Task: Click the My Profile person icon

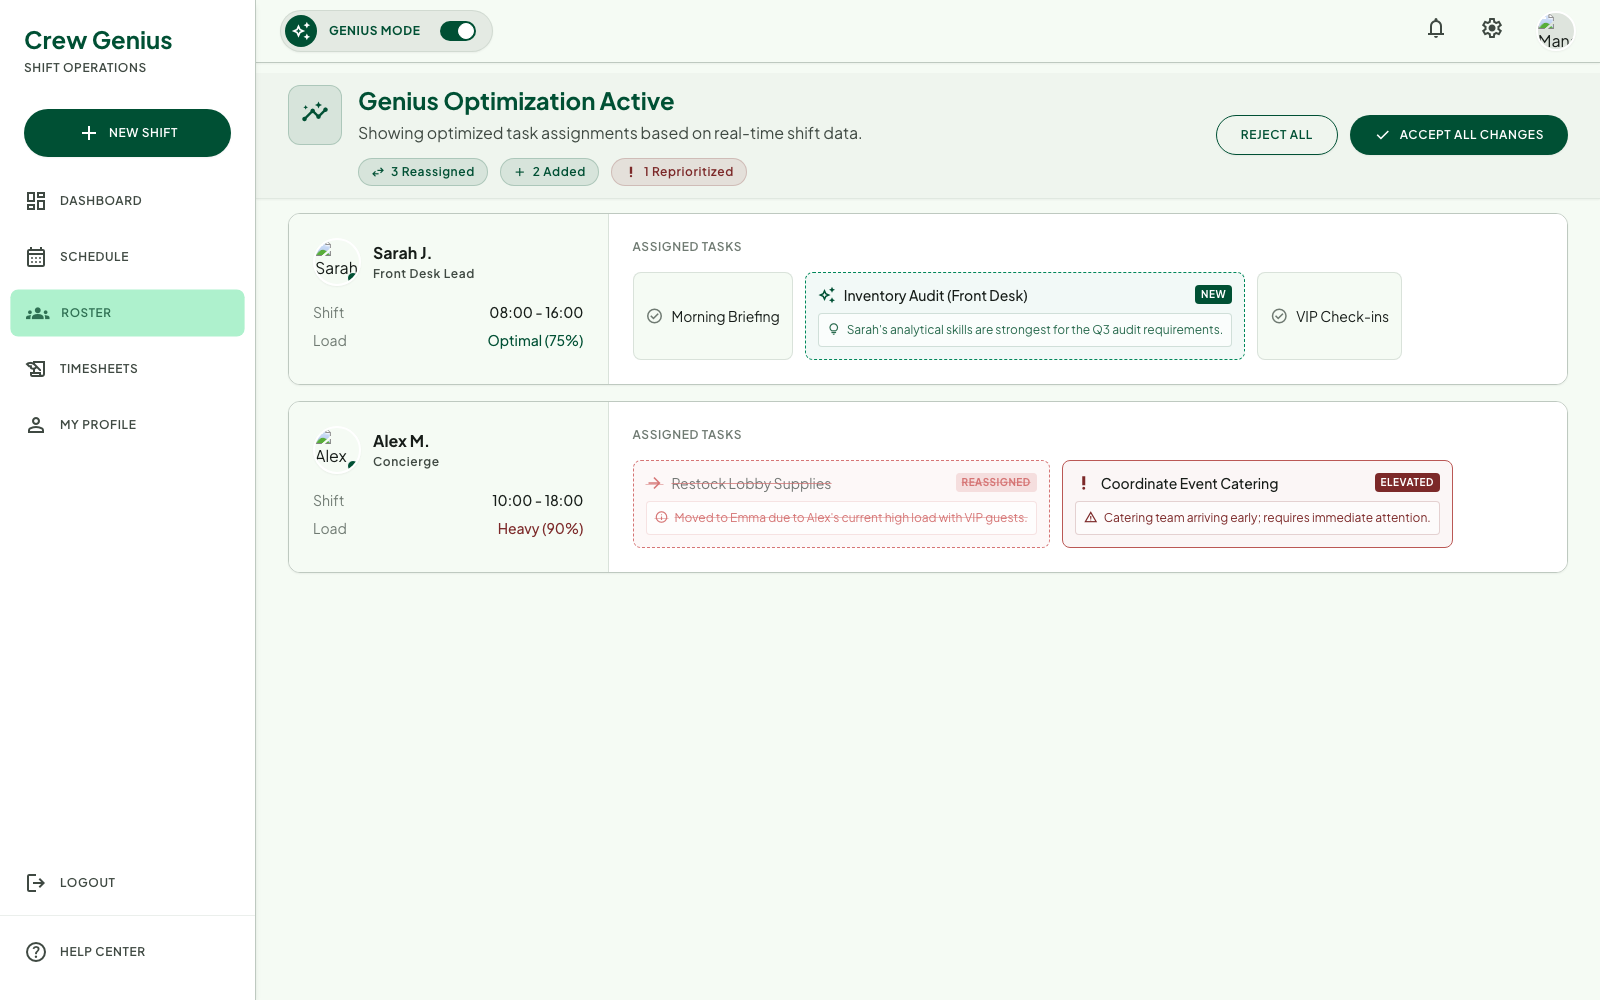Action: coord(36,425)
